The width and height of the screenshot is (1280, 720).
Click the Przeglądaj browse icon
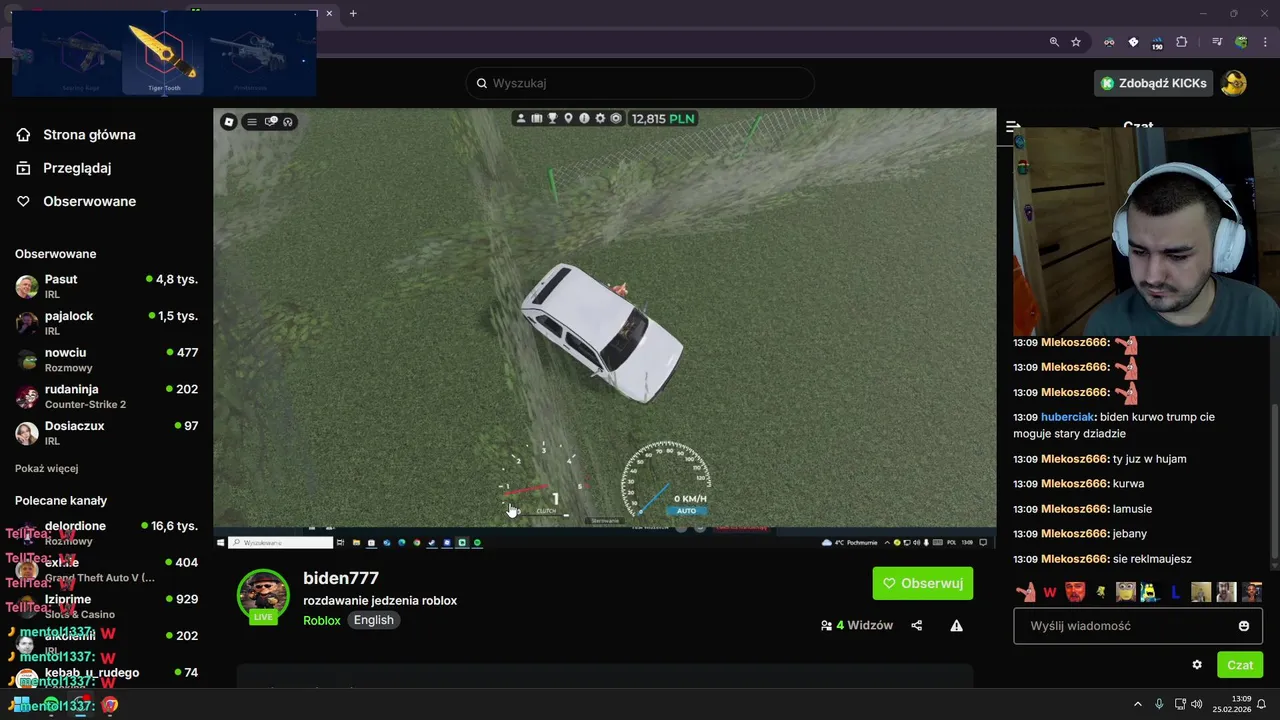(23, 168)
